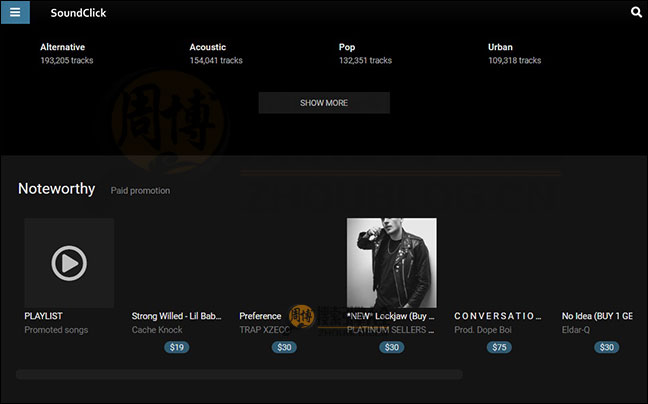Visit artist PLATINUM SELLERS
Viewport: 648px width, 404px height.
coord(391,330)
